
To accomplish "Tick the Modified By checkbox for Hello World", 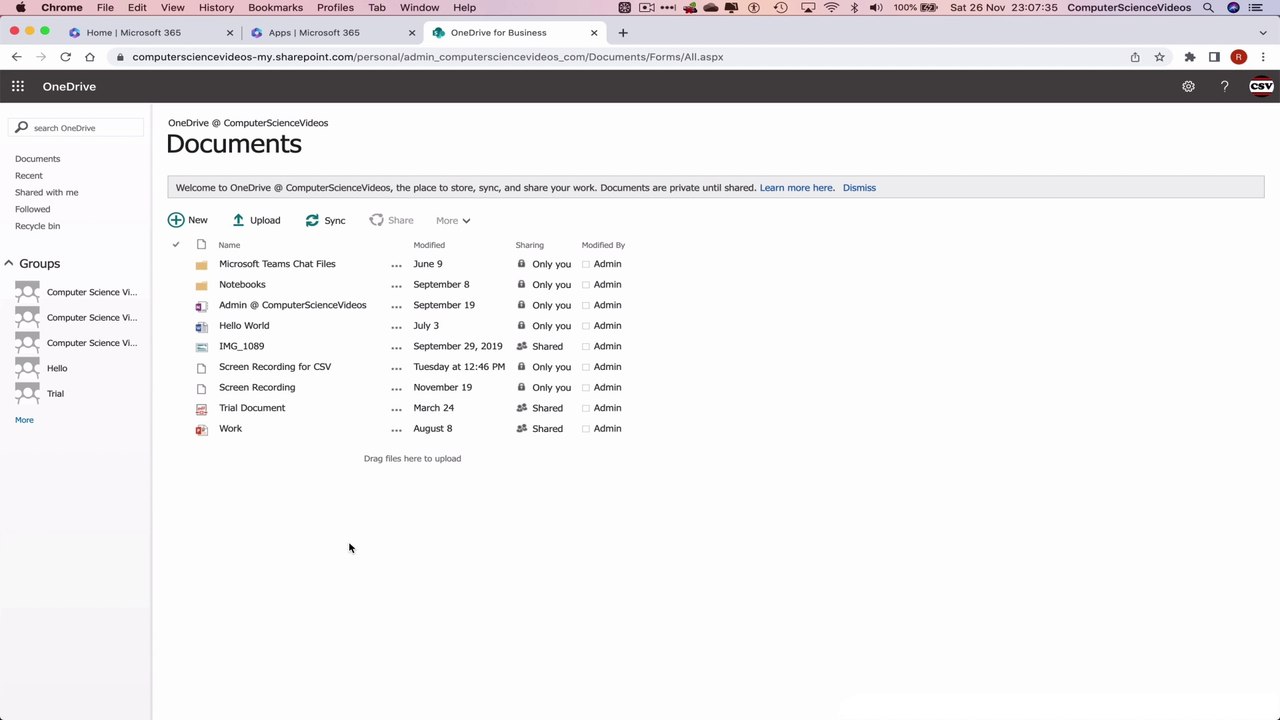I will [586, 326].
